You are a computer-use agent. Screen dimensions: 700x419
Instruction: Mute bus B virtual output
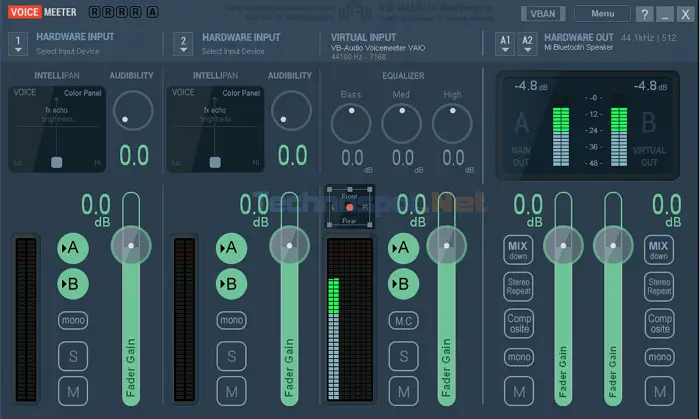(659, 391)
